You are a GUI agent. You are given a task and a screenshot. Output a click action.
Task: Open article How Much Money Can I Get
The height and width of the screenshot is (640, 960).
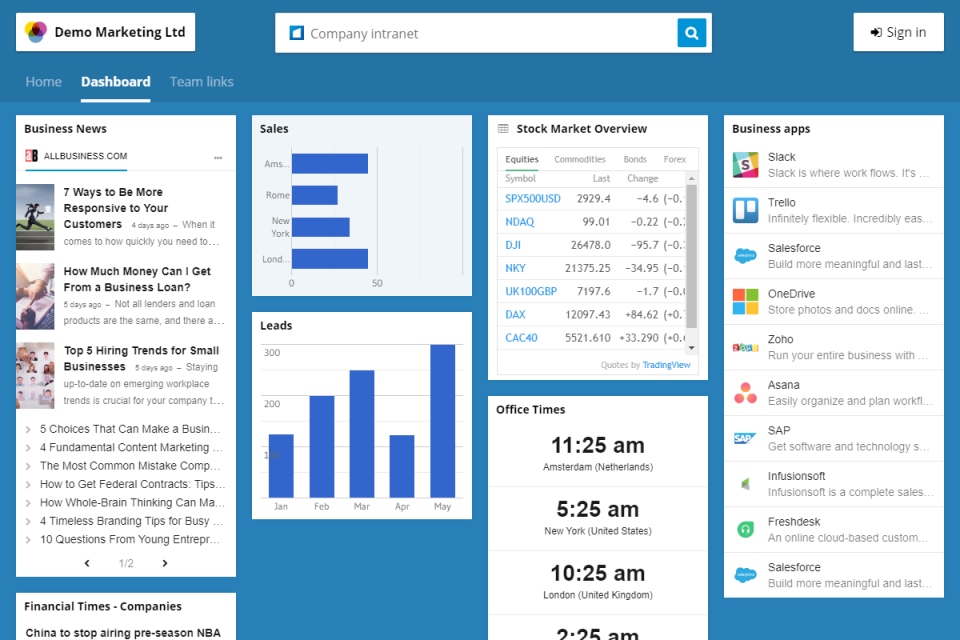click(137, 279)
